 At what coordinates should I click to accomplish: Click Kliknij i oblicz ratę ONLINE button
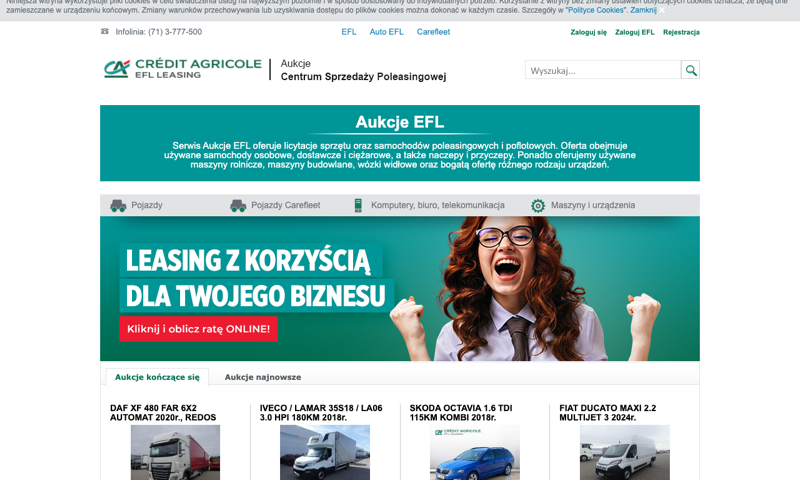click(198, 329)
